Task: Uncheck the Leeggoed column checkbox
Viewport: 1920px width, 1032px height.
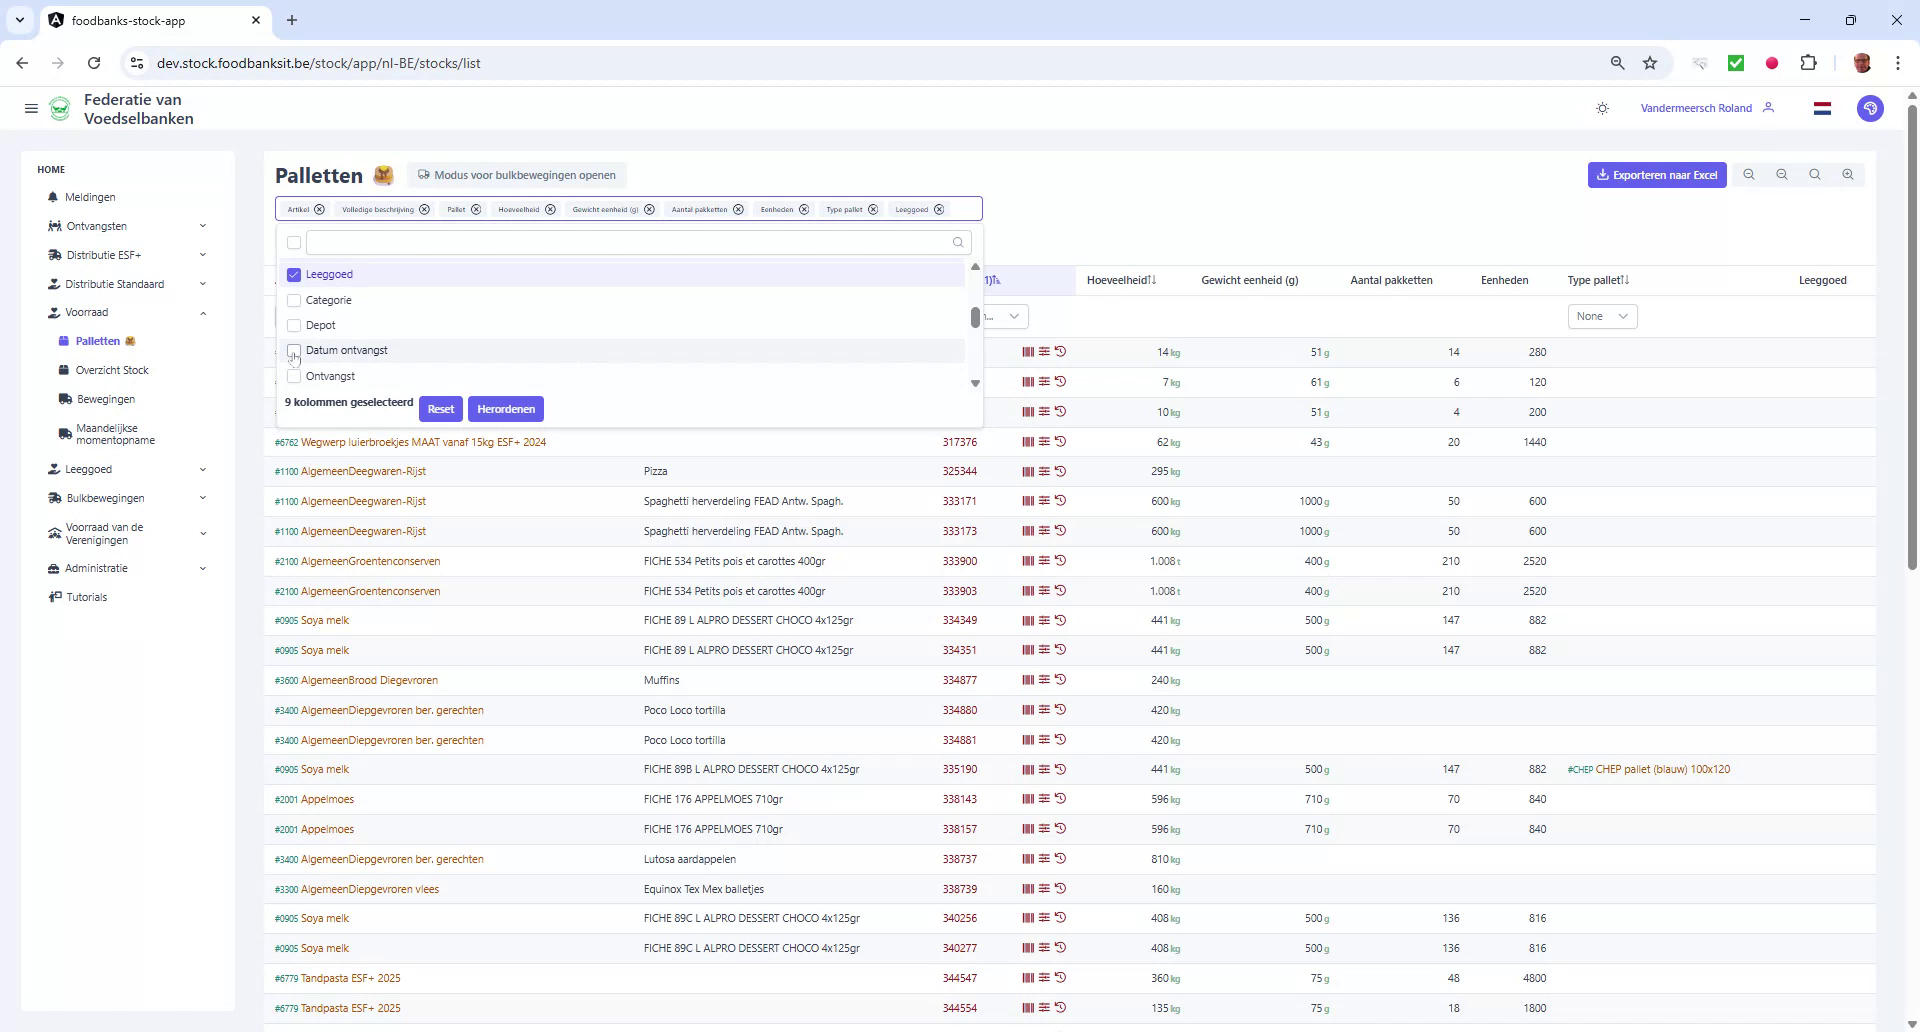Action: click(293, 274)
